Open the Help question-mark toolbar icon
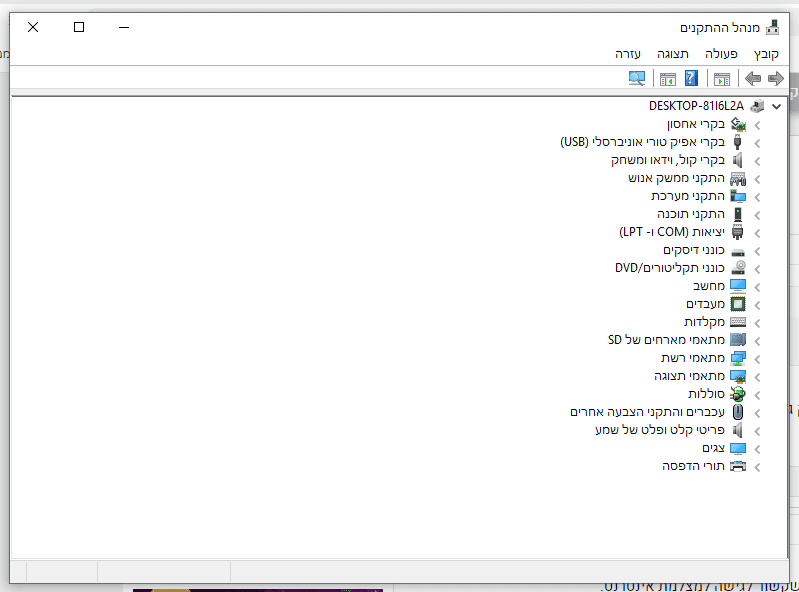The image size is (799, 592). 691,78
